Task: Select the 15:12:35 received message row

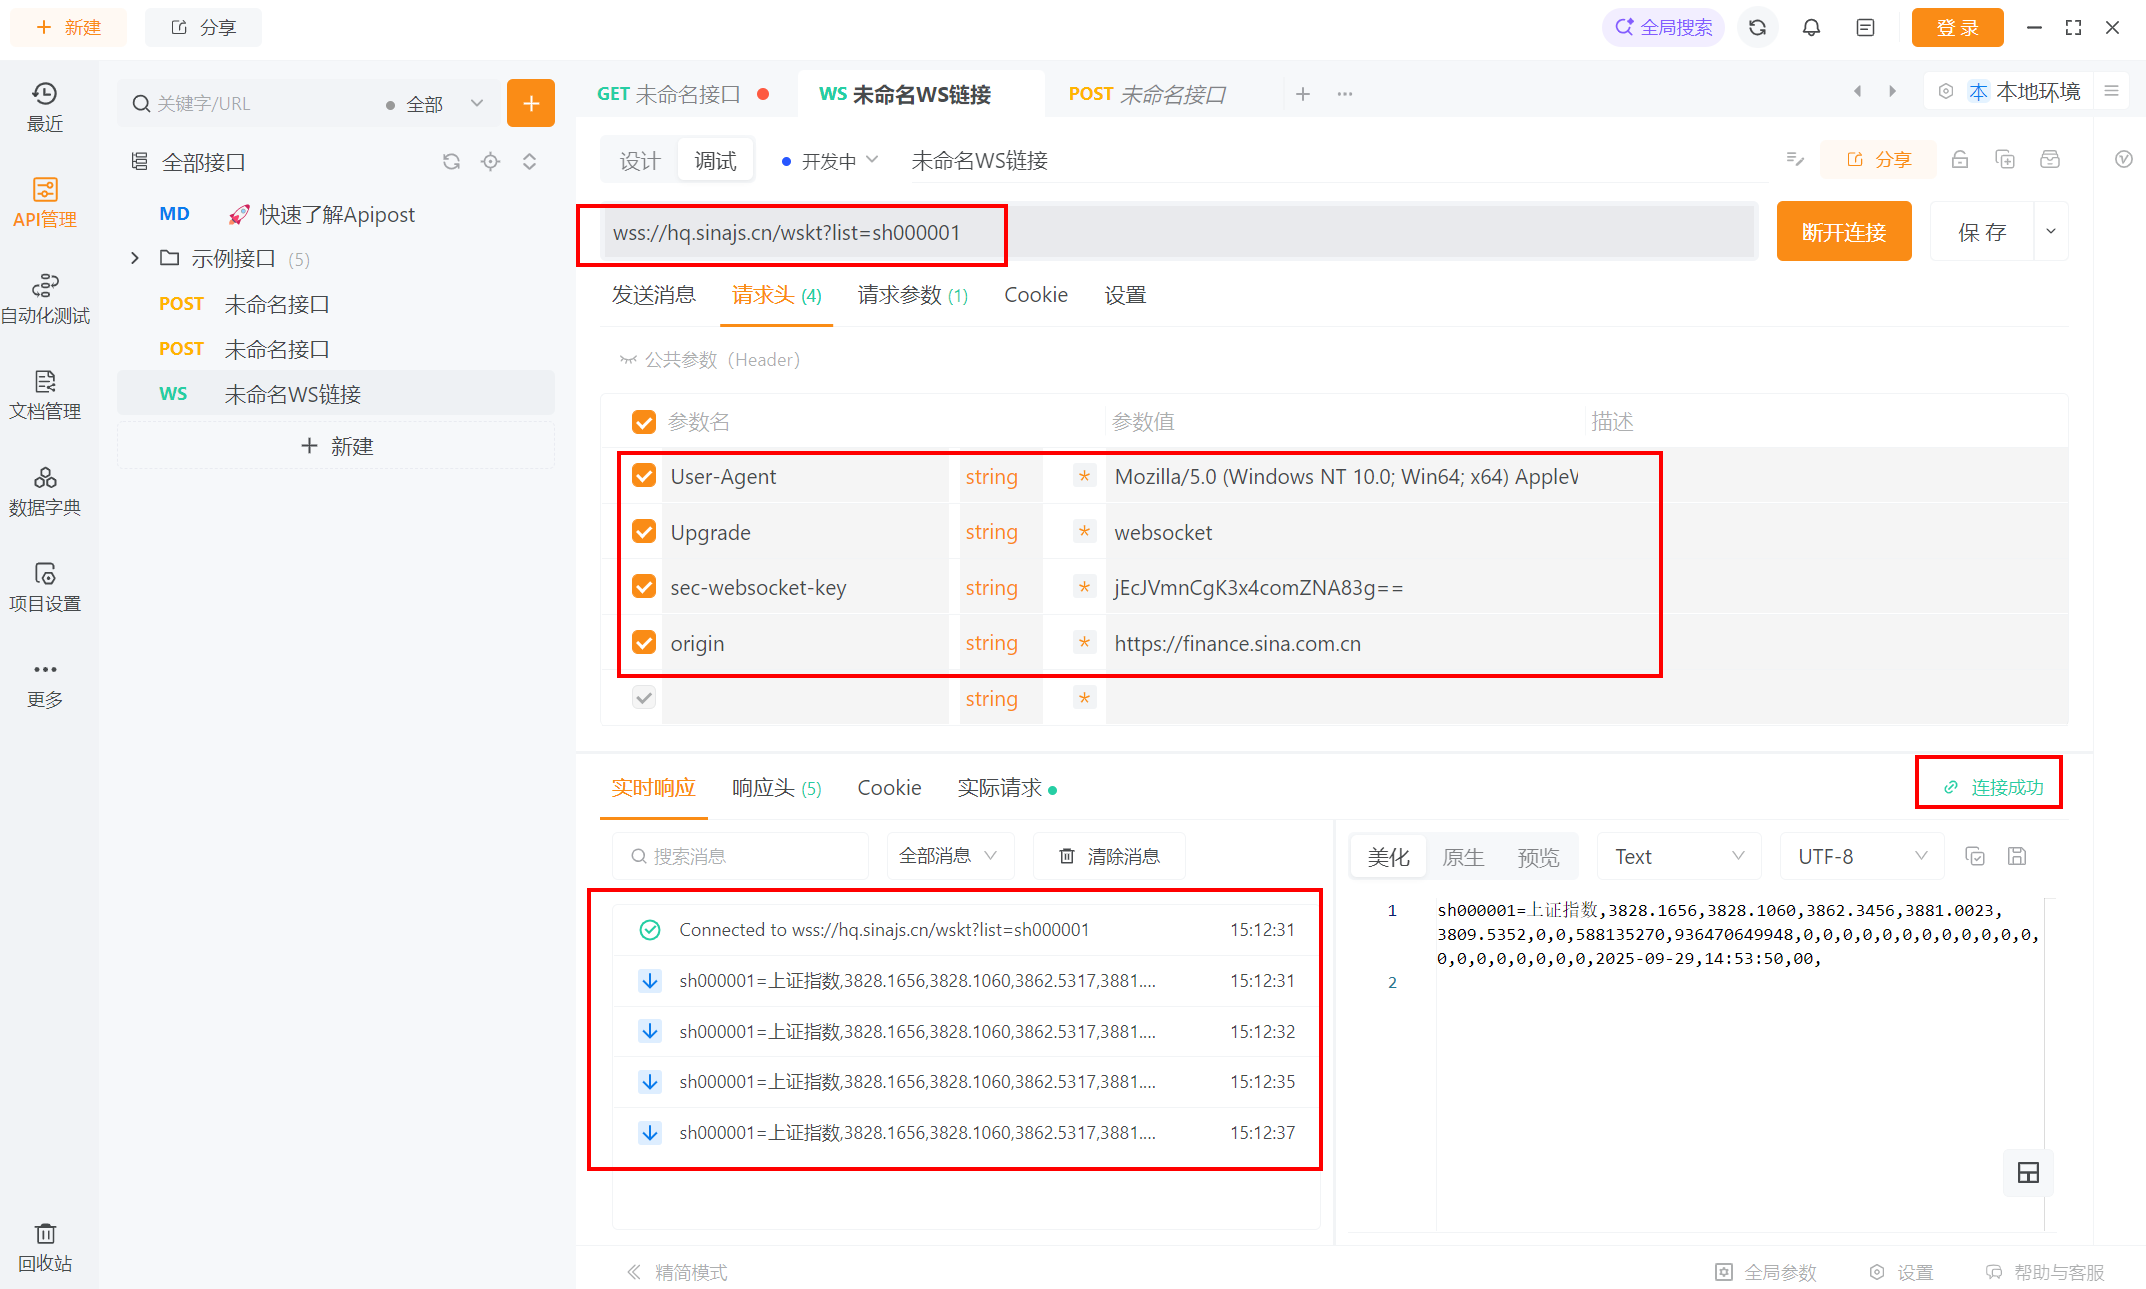Action: pyautogui.click(x=916, y=1082)
